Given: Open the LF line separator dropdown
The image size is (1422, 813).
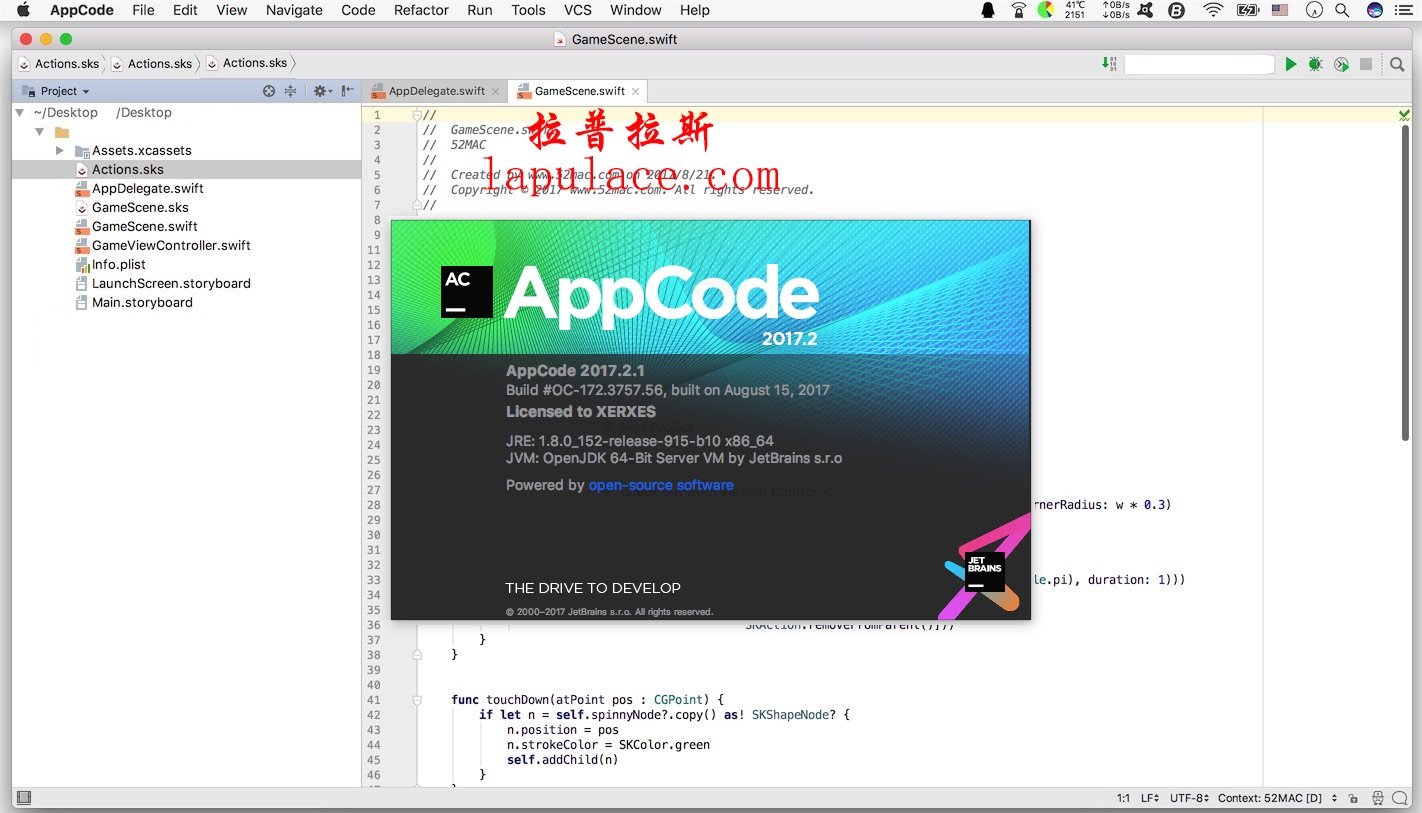Looking at the screenshot, I should (x=1149, y=798).
